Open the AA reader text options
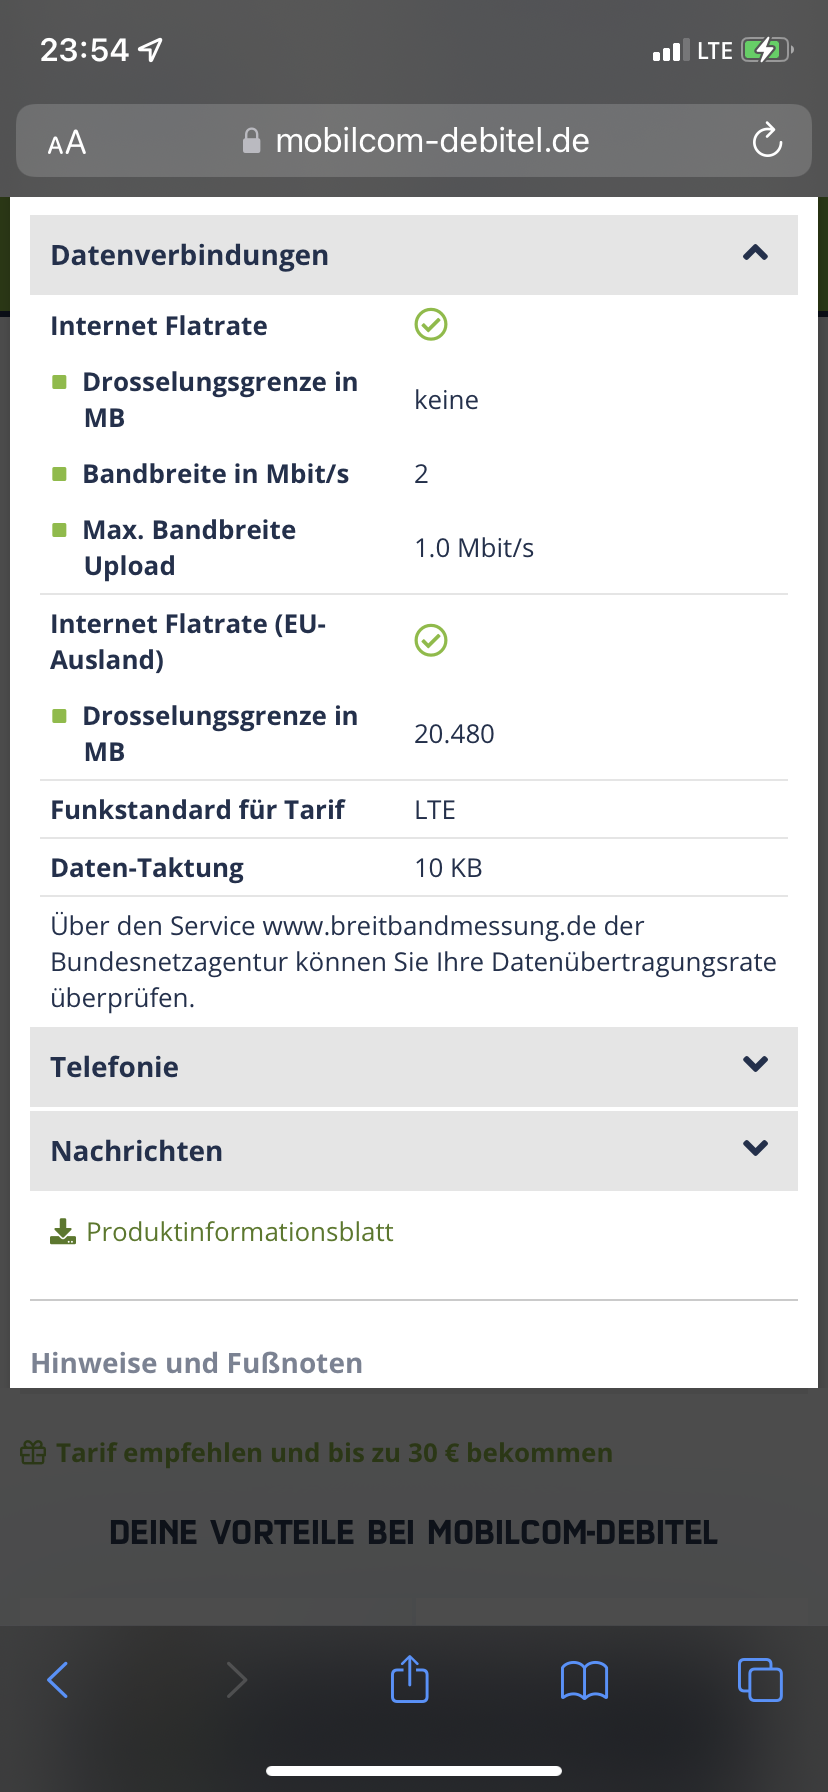The width and height of the screenshot is (828, 1792). [67, 143]
